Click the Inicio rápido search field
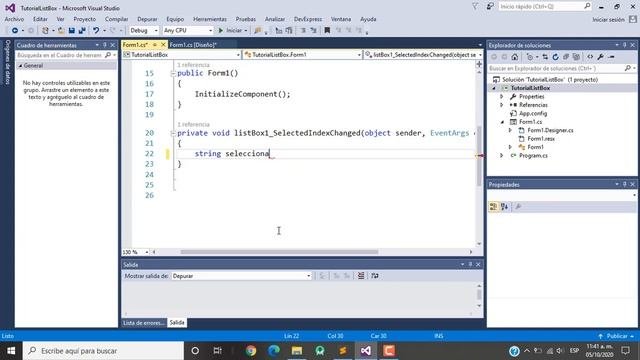This screenshot has height=360, width=640. tap(544, 7)
